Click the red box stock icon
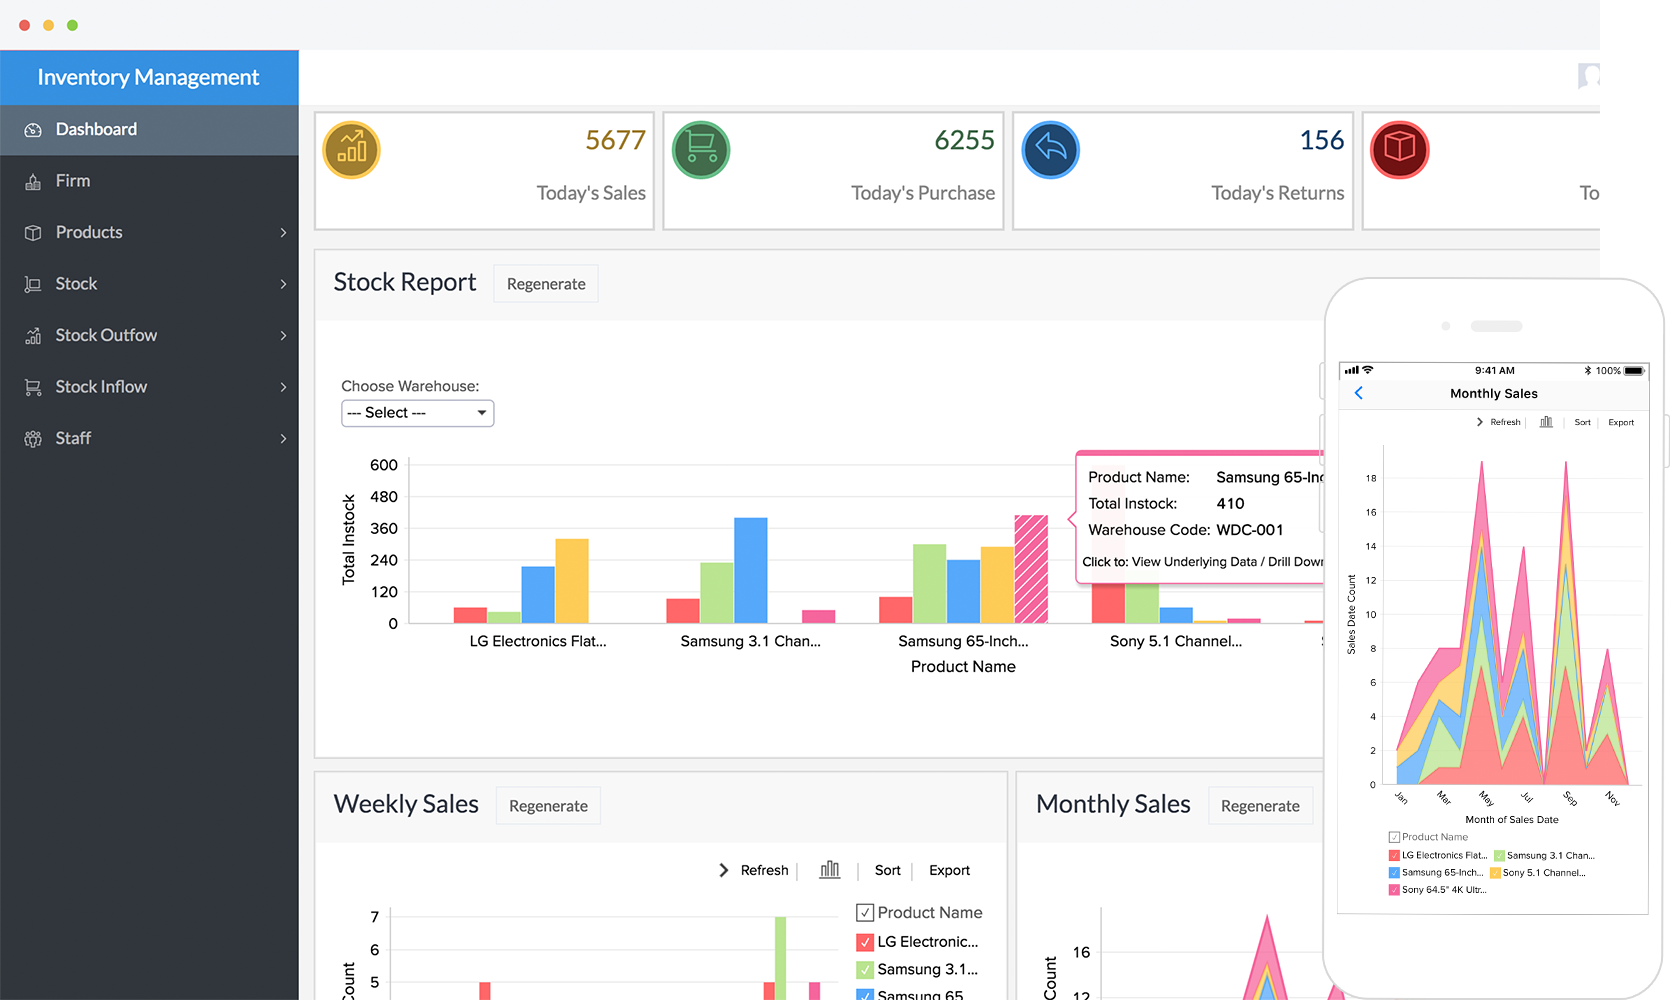 [x=1399, y=150]
